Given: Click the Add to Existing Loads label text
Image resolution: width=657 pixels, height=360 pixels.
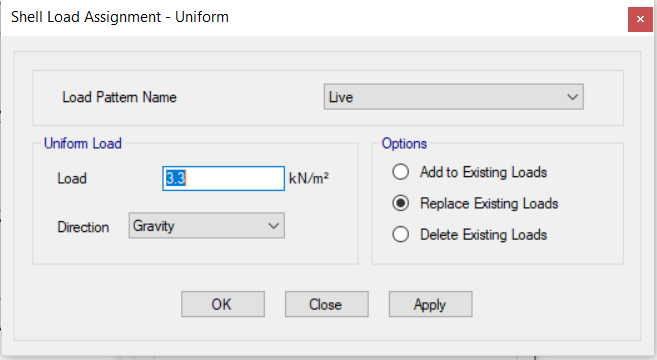Looking at the screenshot, I should point(484,172).
